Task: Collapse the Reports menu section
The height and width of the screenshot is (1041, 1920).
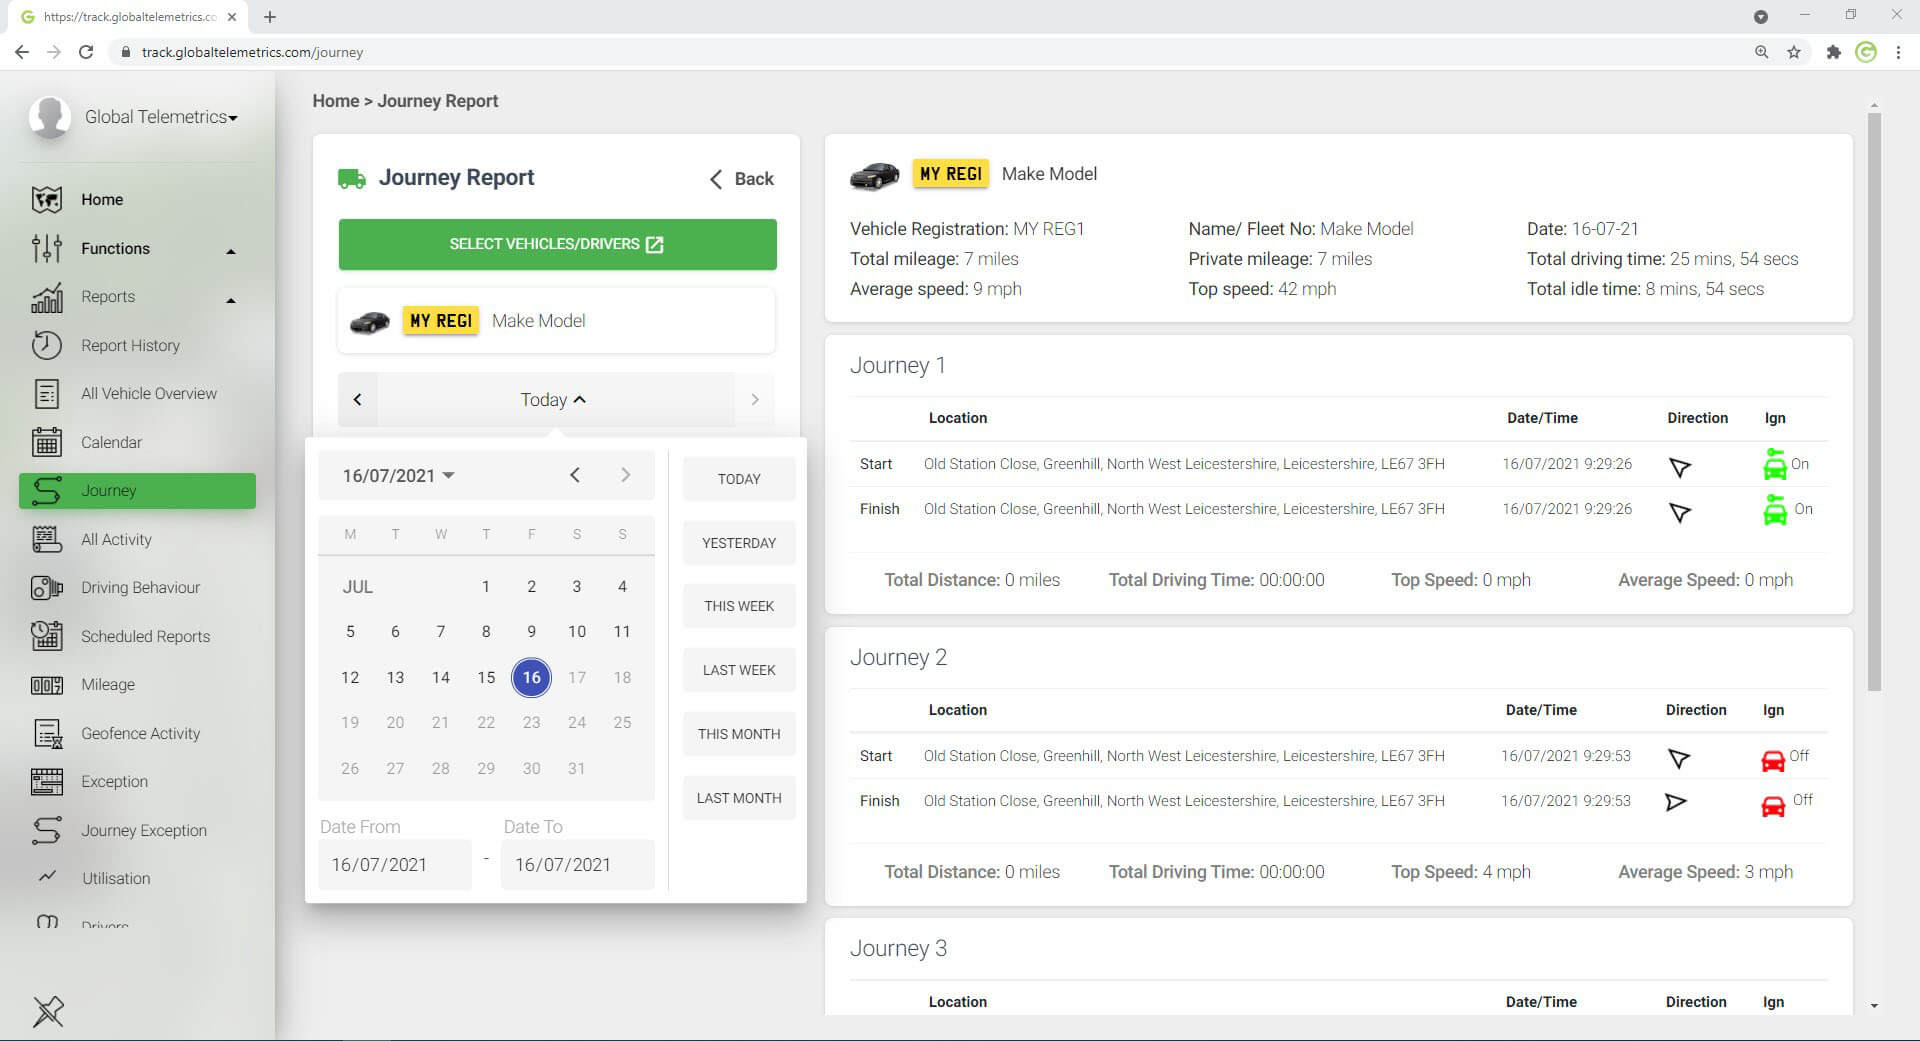Action: (x=231, y=300)
